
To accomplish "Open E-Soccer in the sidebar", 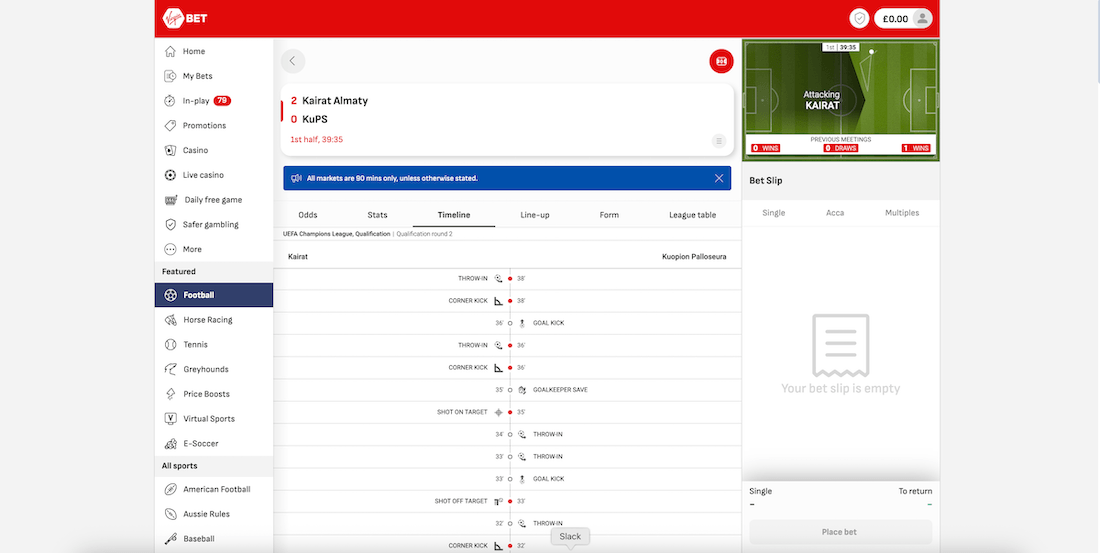I will [214, 444].
